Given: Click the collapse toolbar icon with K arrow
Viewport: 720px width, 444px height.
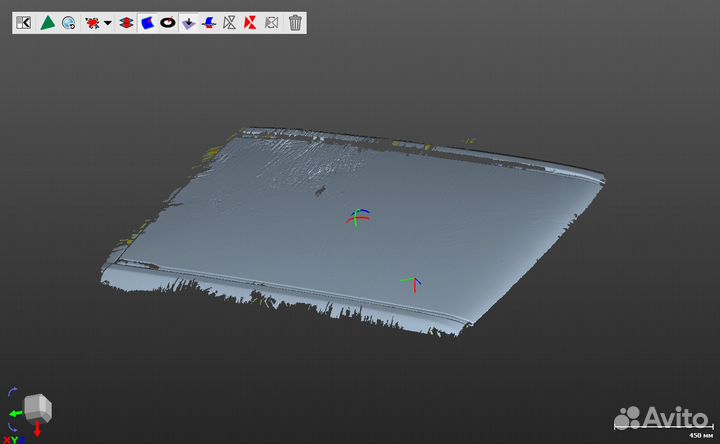Looking at the screenshot, I should [23, 22].
